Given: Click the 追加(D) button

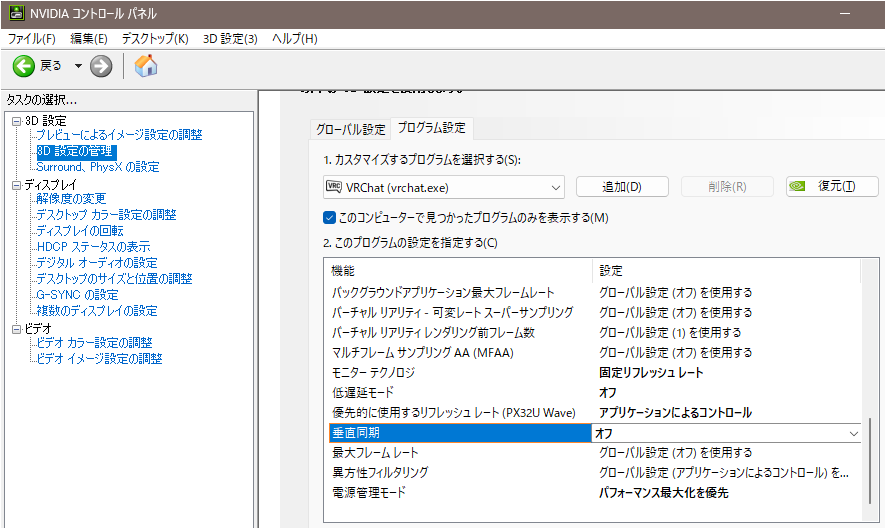Looking at the screenshot, I should pyautogui.click(x=622, y=187).
